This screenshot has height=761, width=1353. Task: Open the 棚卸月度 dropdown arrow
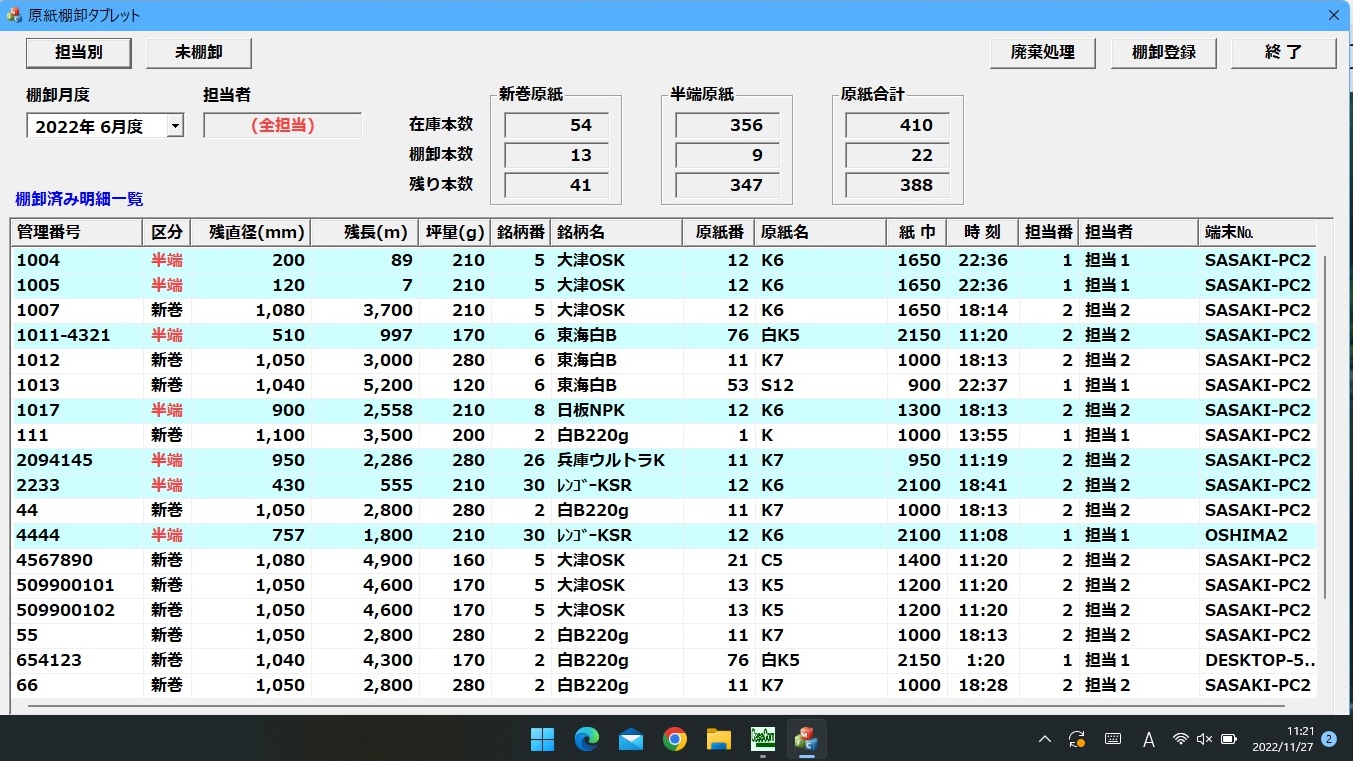(175, 126)
